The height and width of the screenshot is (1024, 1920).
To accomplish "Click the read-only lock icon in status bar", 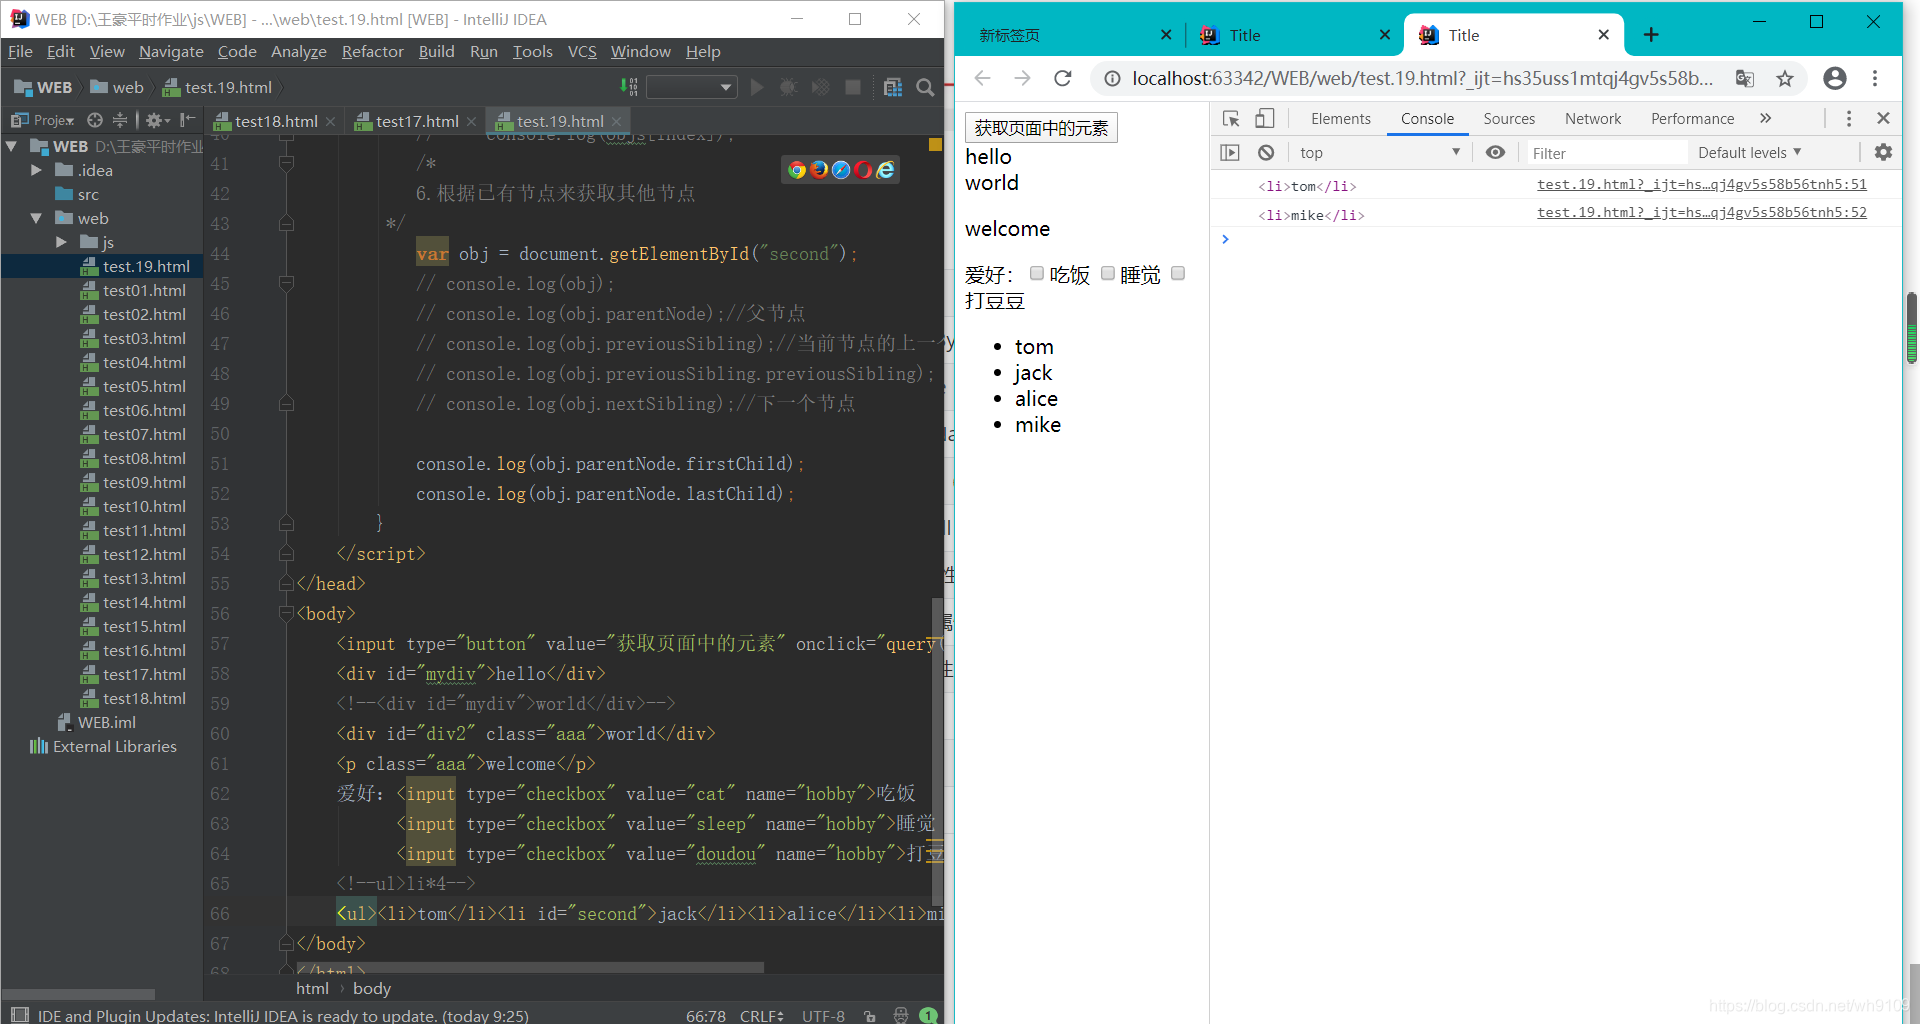I will pos(870,1016).
